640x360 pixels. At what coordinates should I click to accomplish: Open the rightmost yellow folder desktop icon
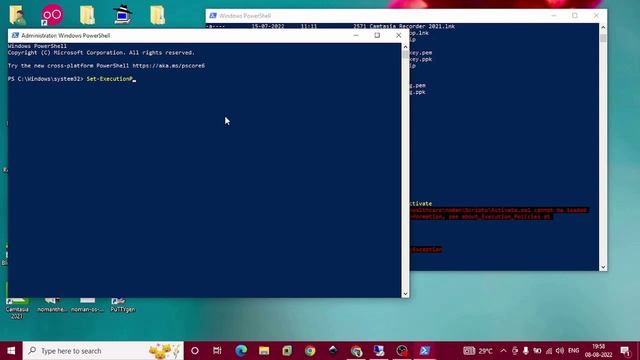point(157,15)
